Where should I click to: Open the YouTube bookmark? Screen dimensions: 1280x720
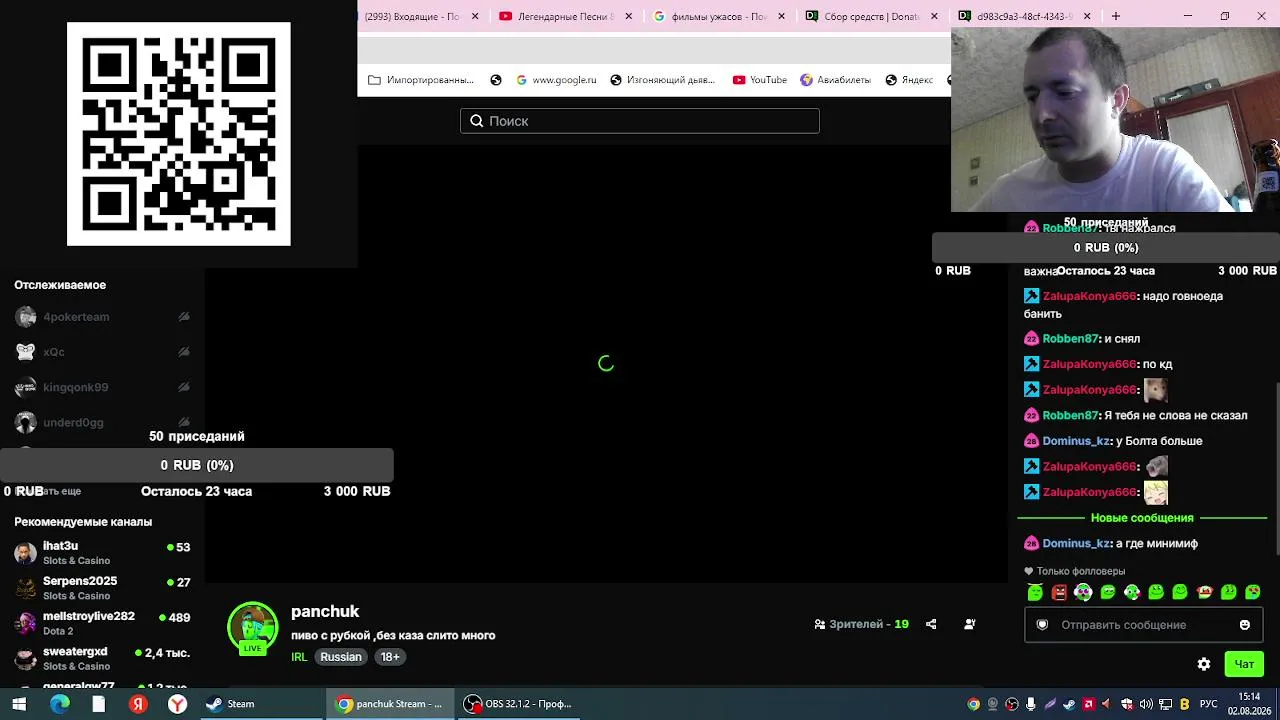coord(760,80)
